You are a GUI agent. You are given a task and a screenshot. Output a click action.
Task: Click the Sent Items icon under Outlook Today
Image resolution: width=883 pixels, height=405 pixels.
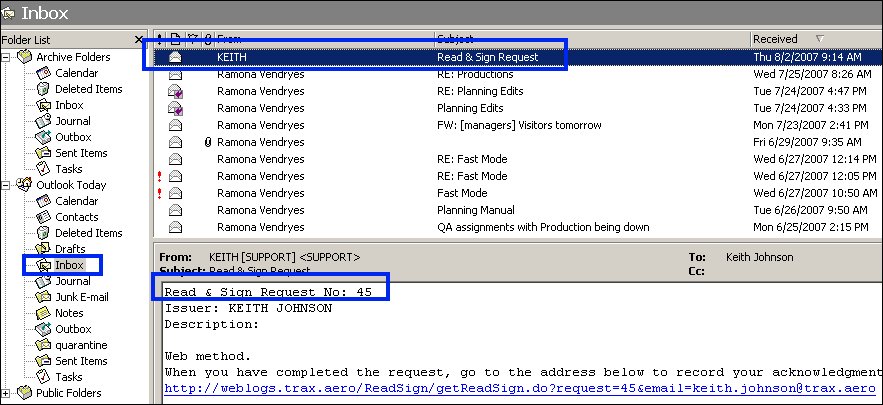(43, 361)
